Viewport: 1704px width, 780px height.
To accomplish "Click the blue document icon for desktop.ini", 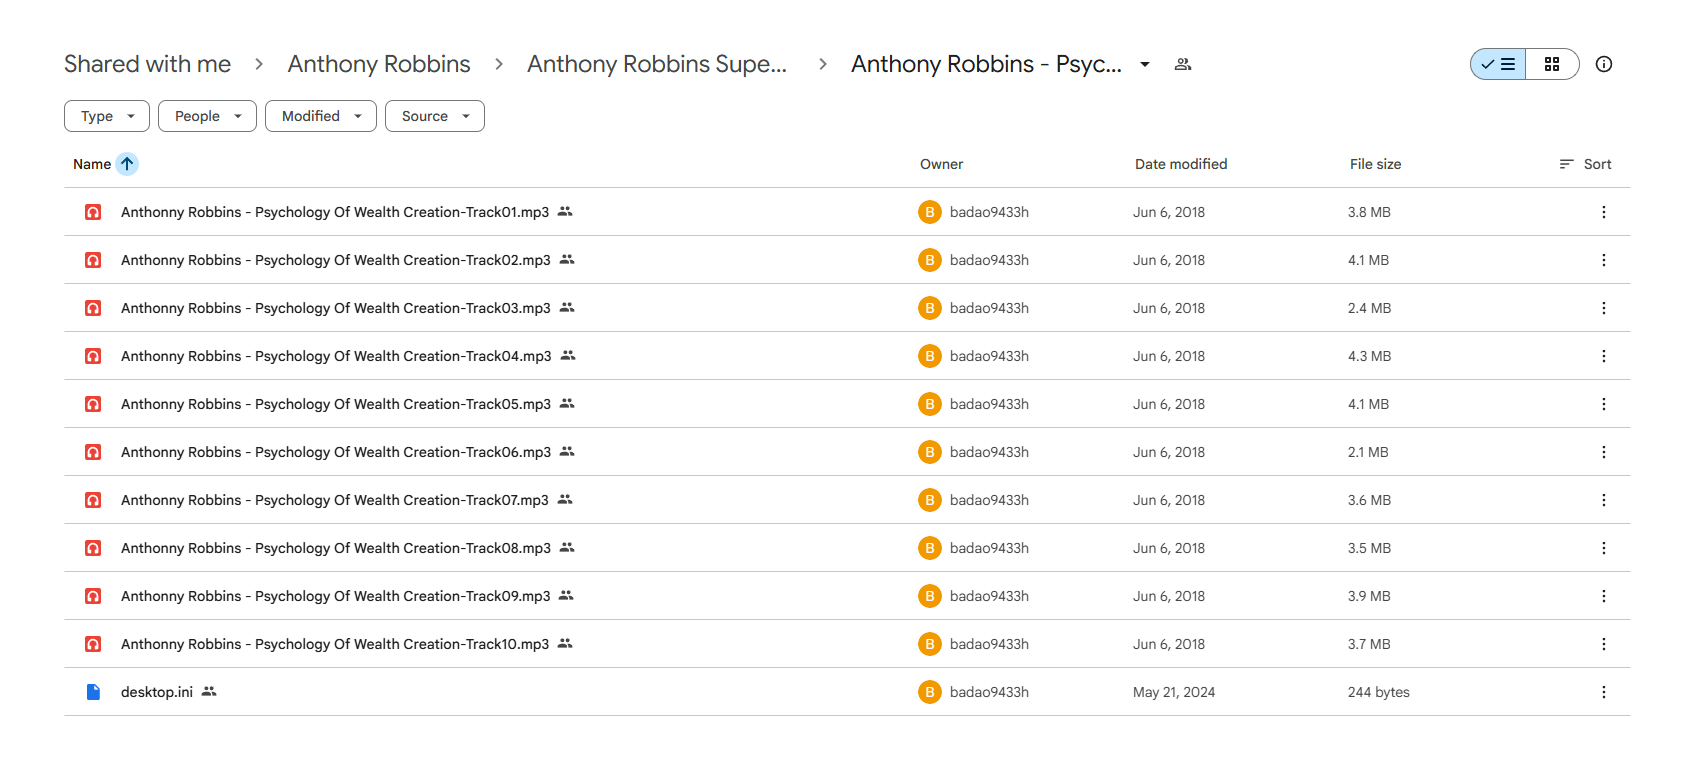I will point(93,692).
